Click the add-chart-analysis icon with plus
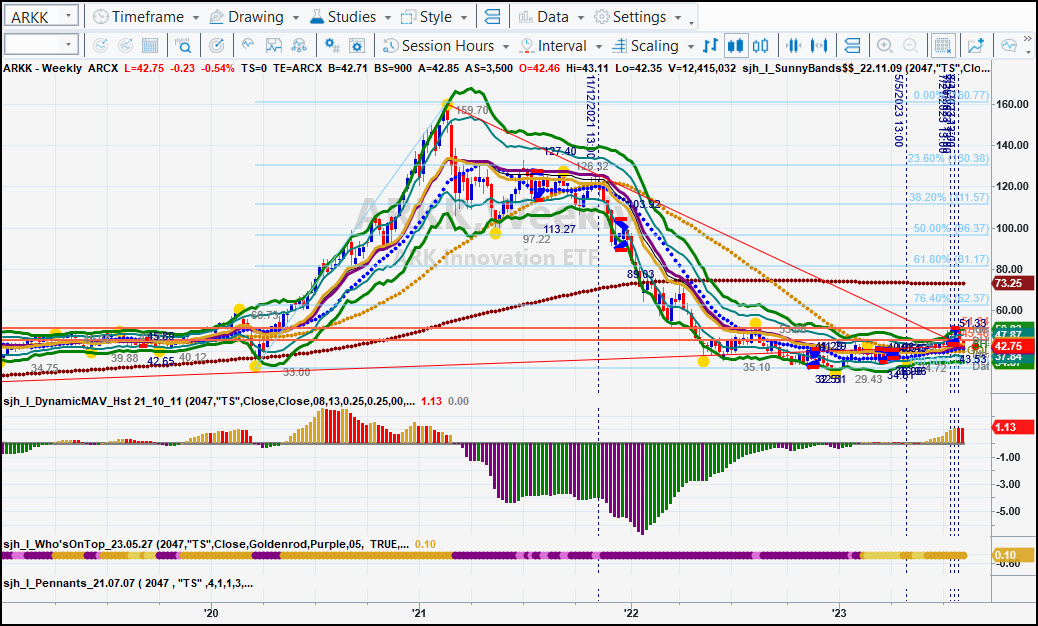Screen dimensions: 1038x626 click(x=976, y=46)
